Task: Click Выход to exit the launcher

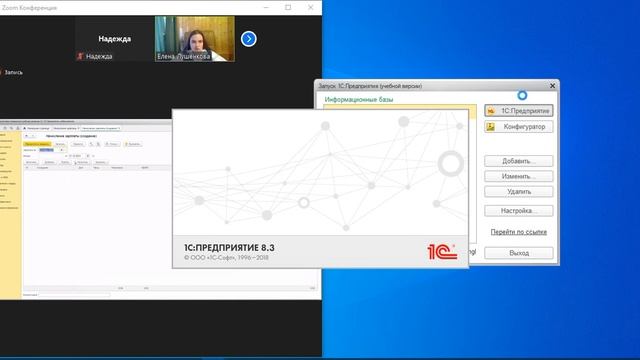Action: [x=519, y=253]
